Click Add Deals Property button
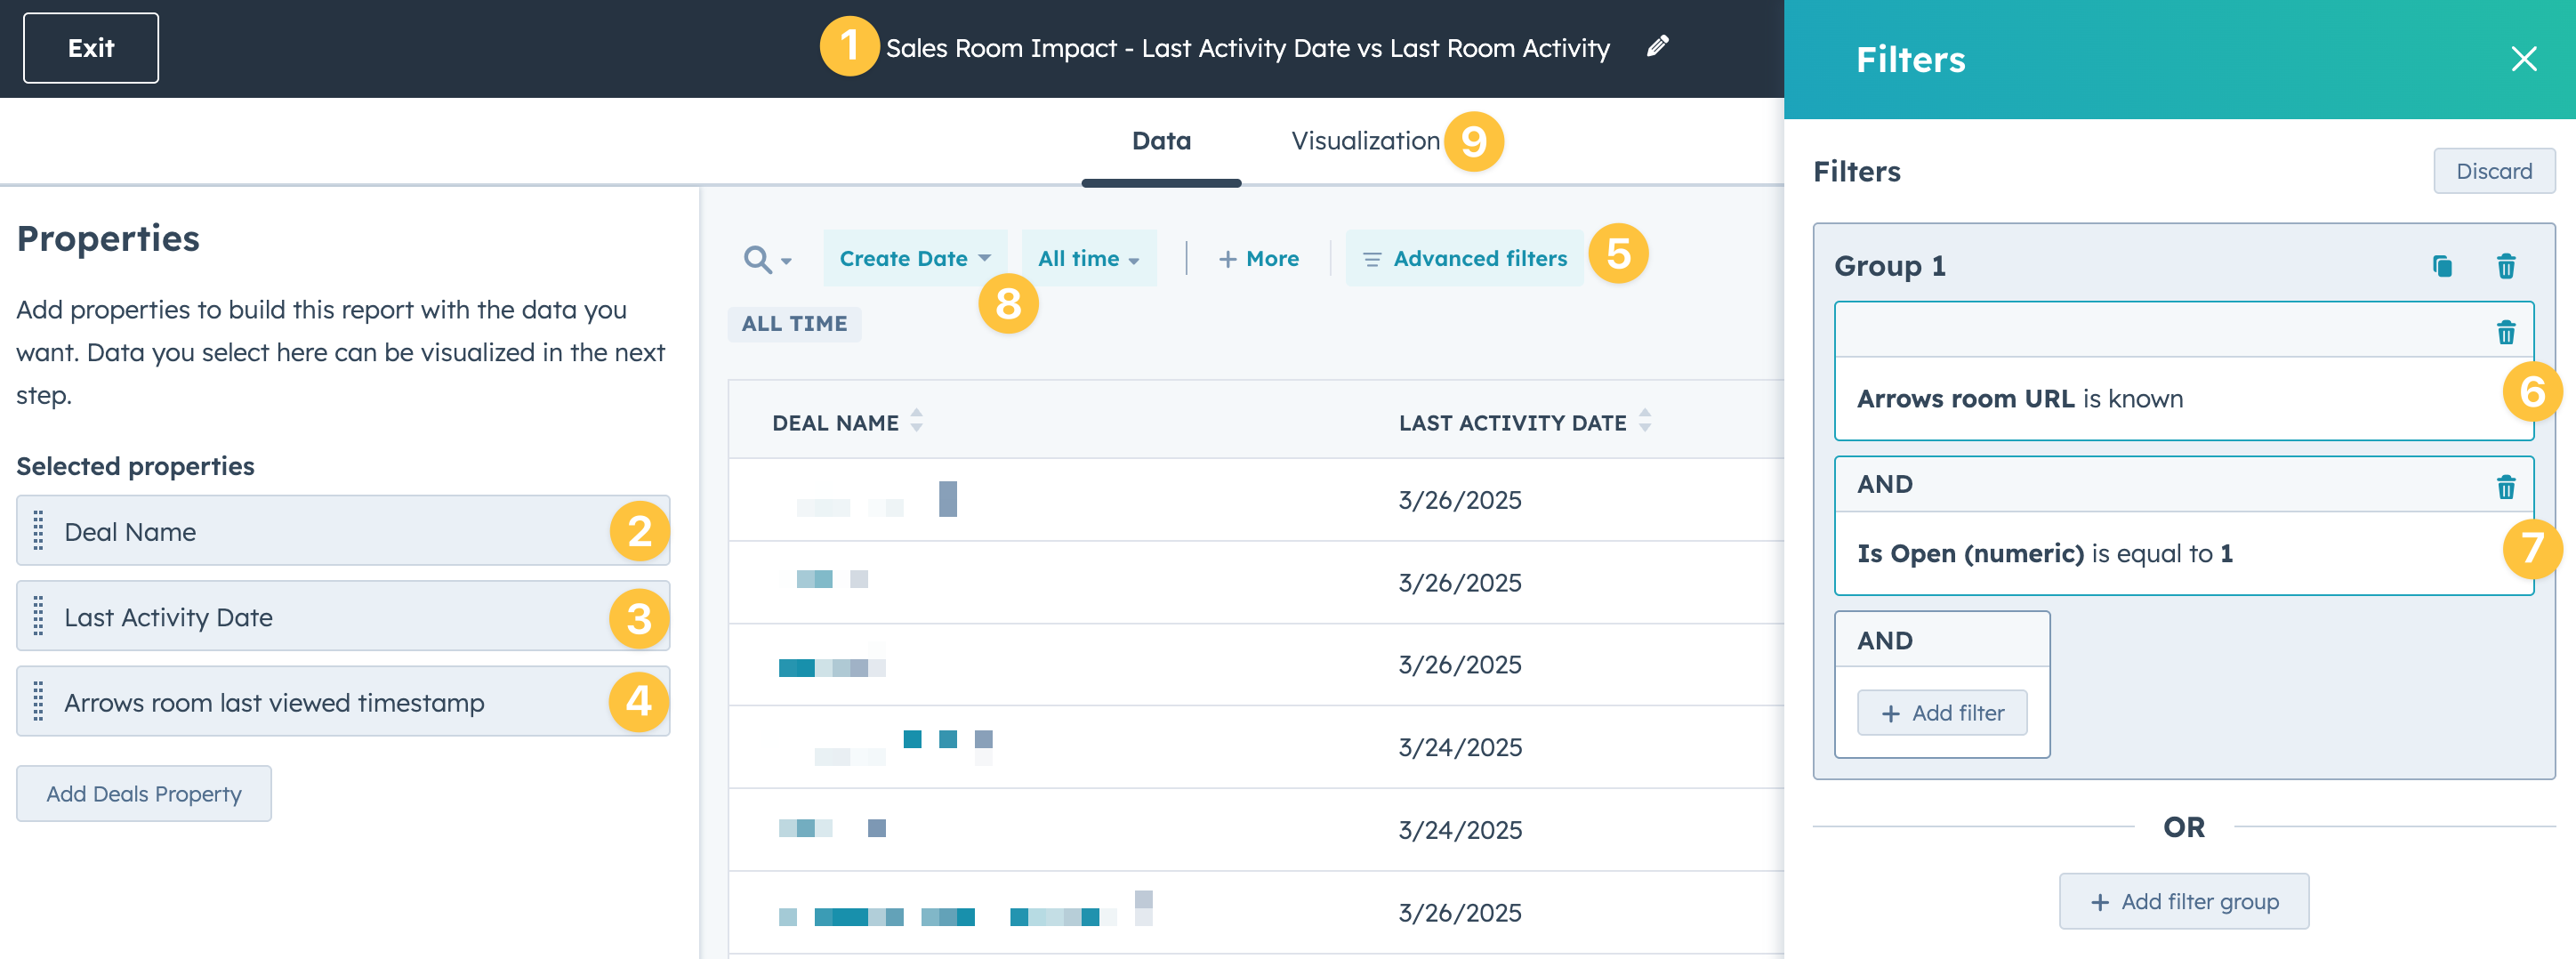Screen dimensions: 2576x959 (x=144, y=793)
